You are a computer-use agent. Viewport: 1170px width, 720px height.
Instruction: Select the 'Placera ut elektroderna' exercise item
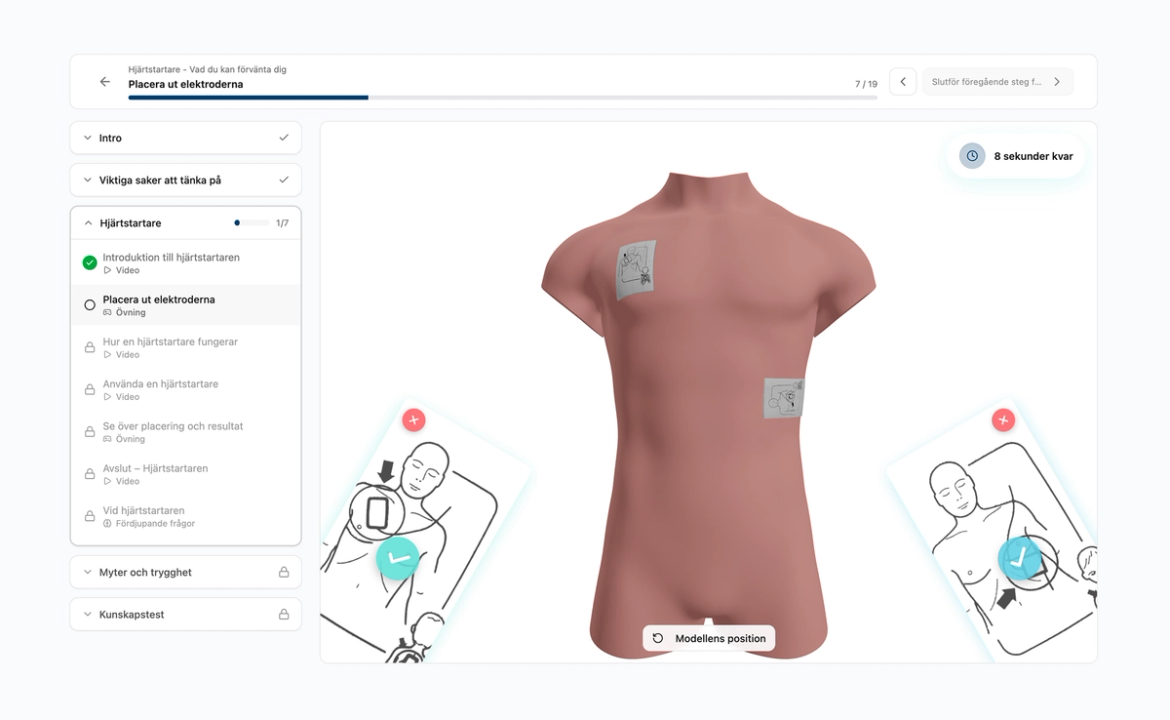[186, 305]
